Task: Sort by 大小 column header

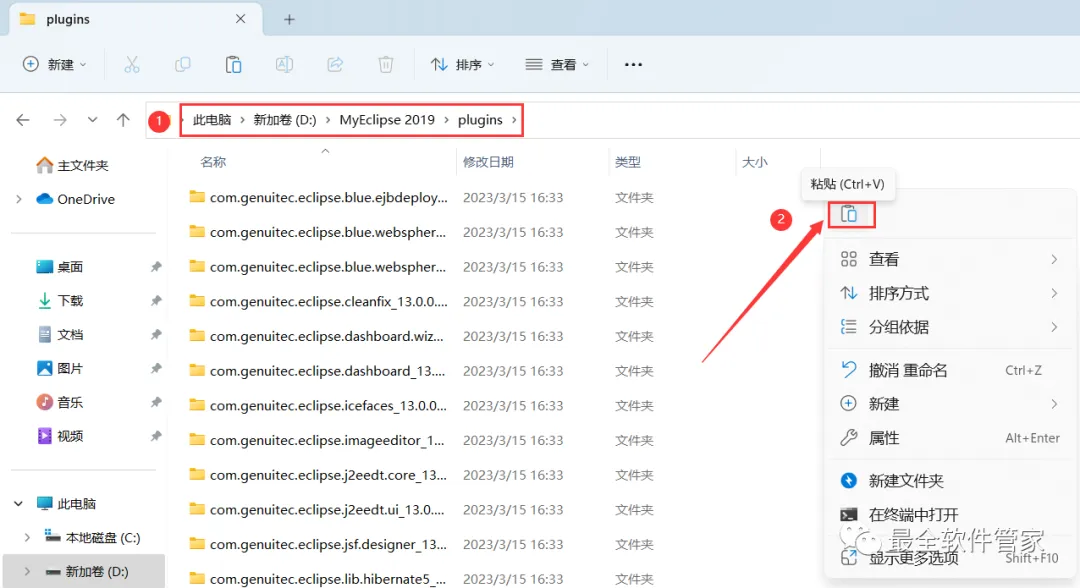Action: pos(754,162)
